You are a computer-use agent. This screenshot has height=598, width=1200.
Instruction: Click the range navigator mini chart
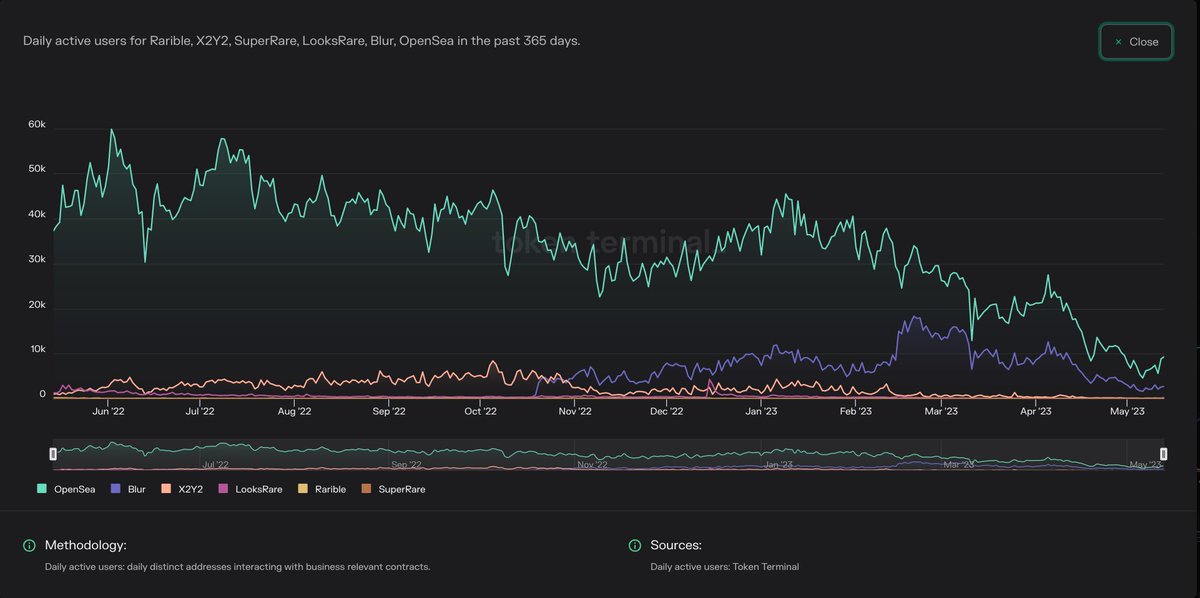tap(608, 455)
